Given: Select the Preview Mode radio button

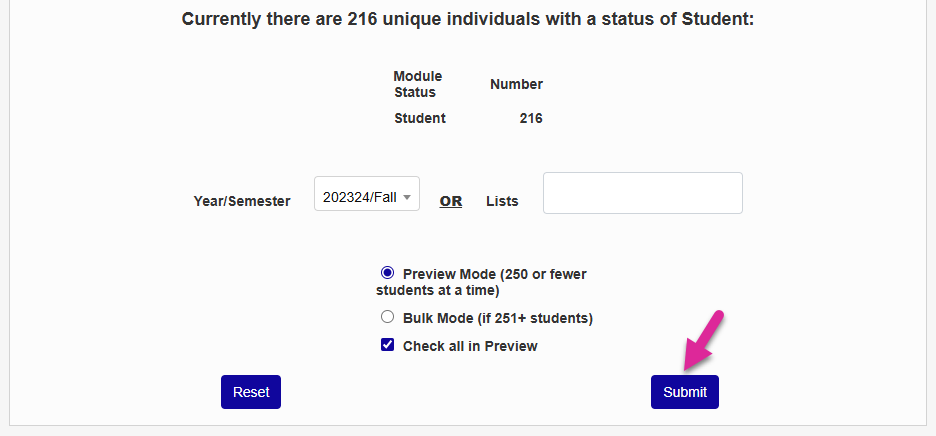Looking at the screenshot, I should click(388, 272).
